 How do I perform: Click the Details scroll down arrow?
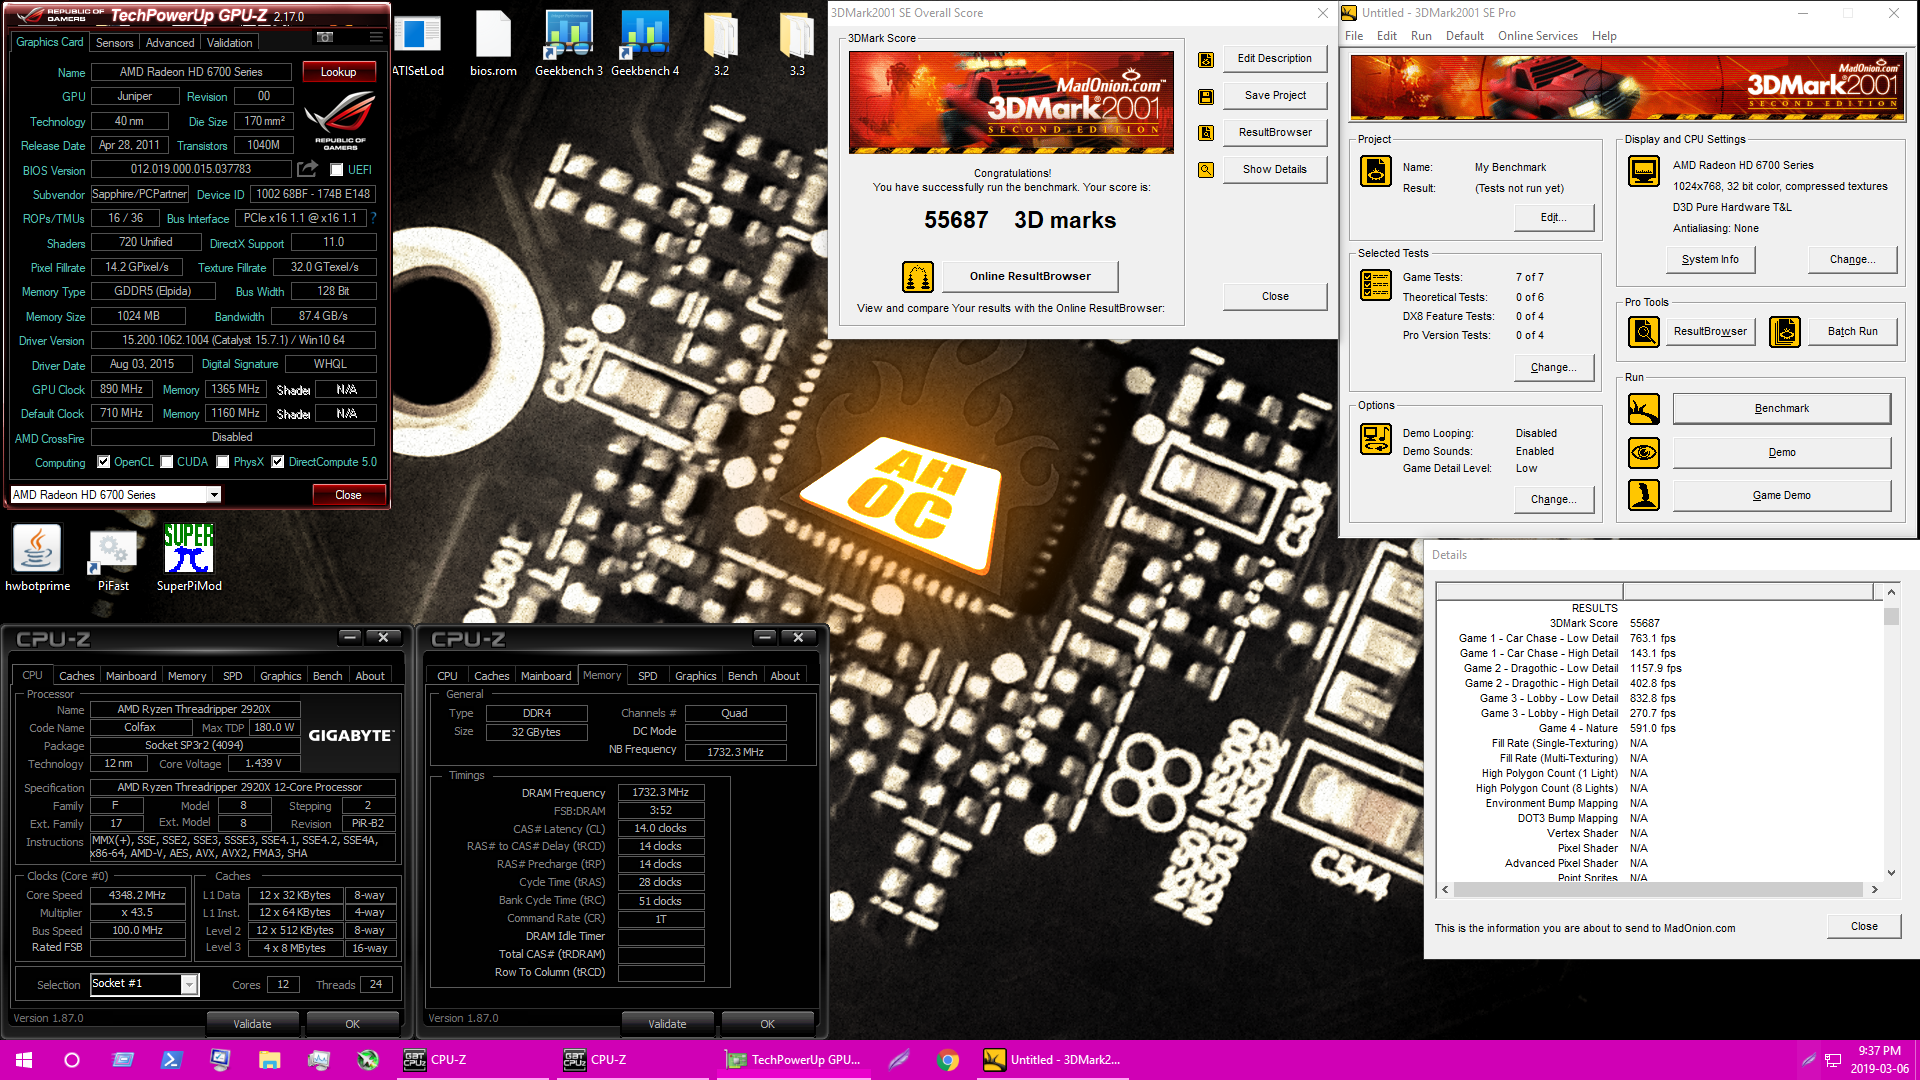point(1891,872)
